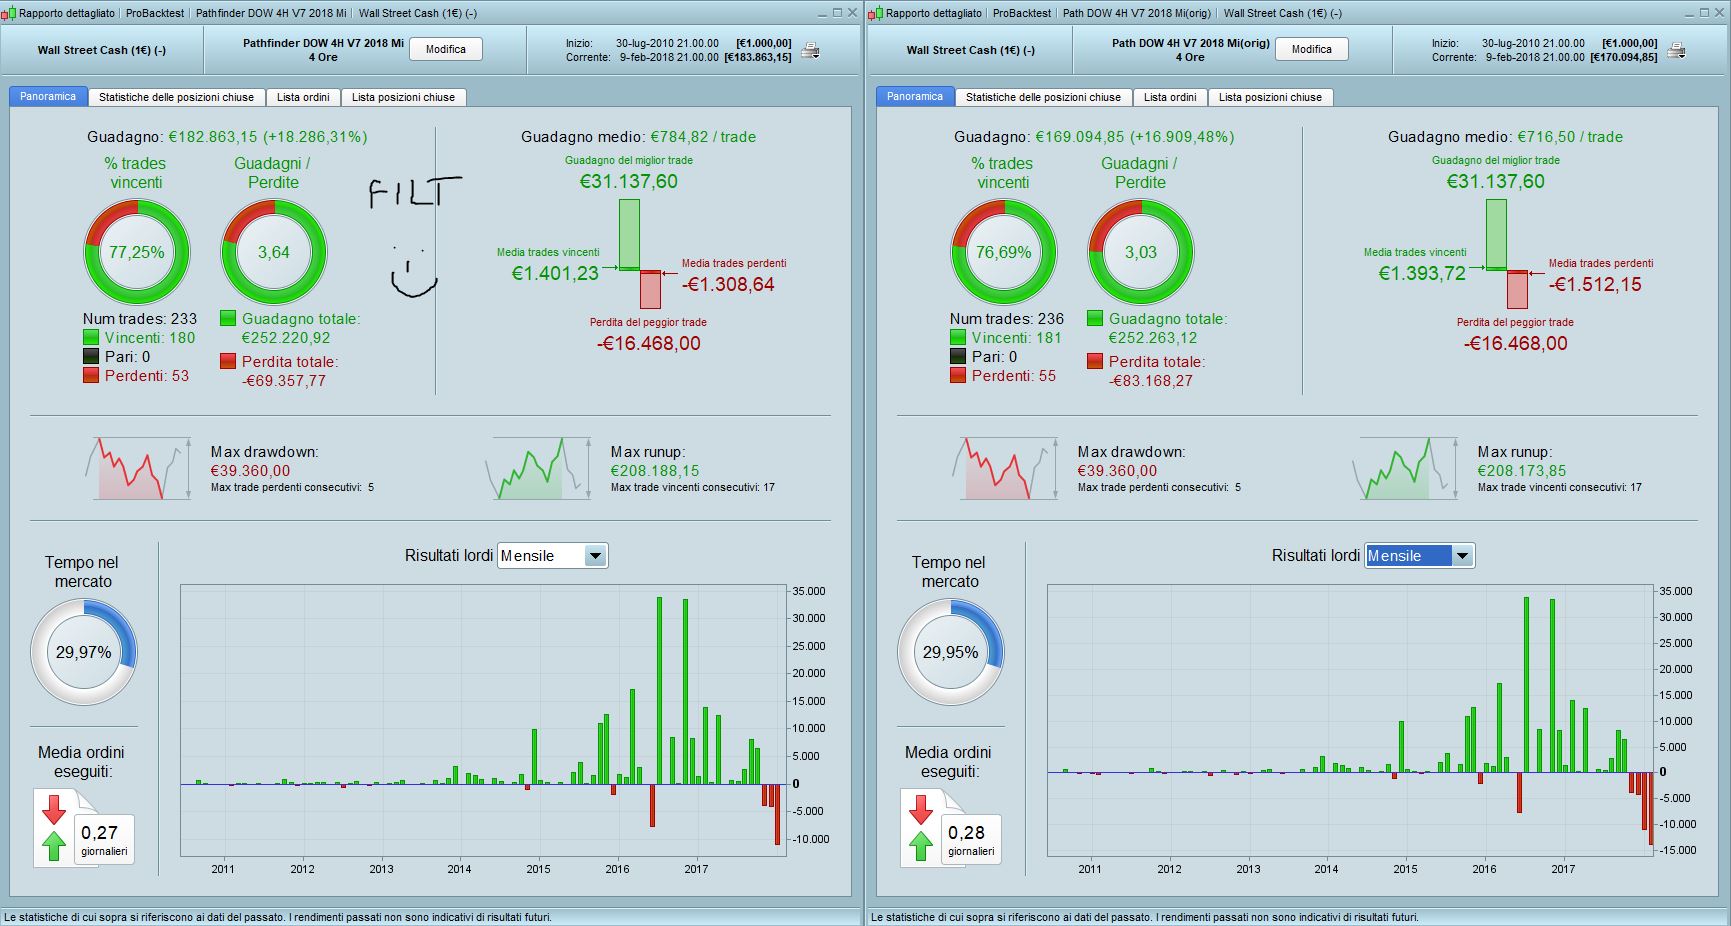
Task: Click the right Tempo nel mercato donut chart
Action: tap(950, 652)
